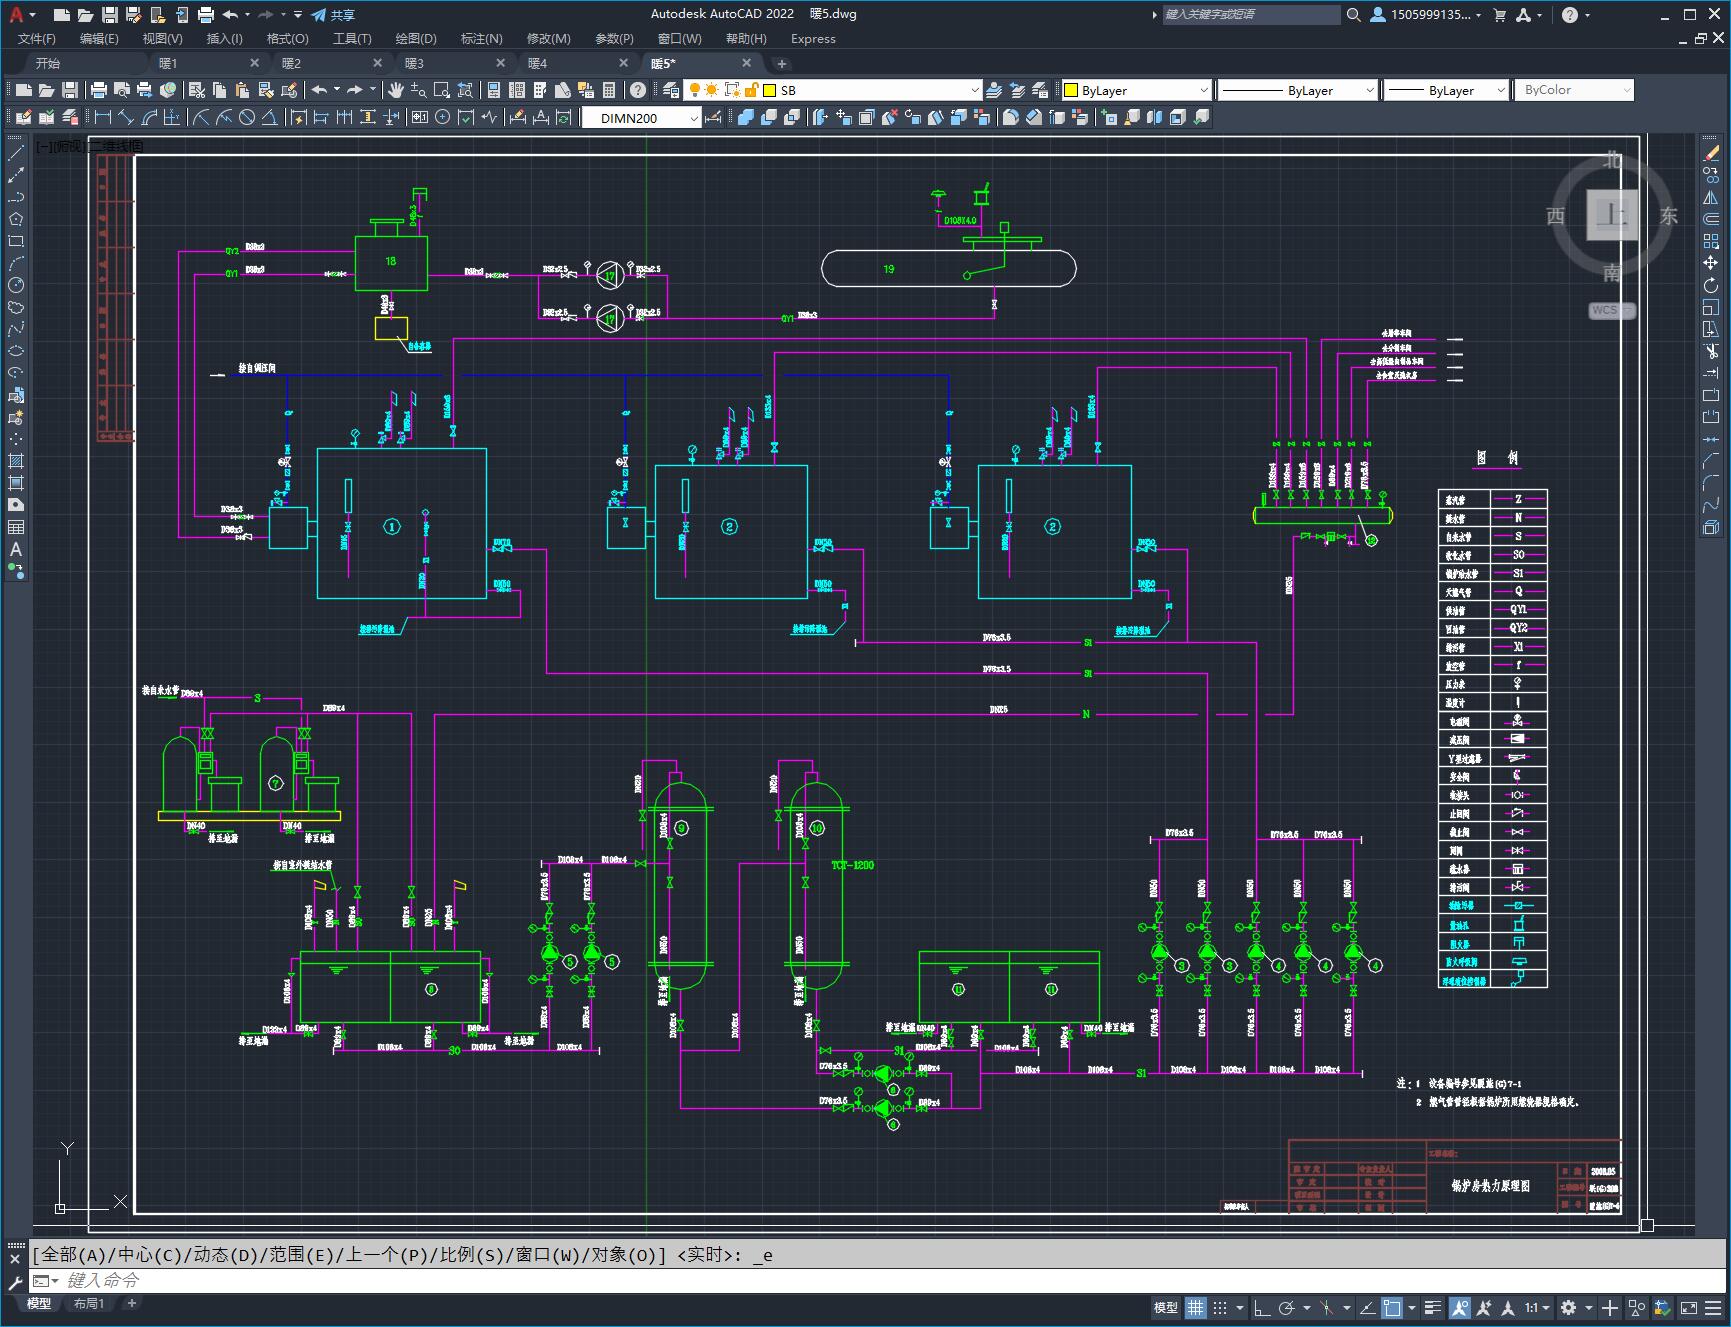The height and width of the screenshot is (1327, 1731).
Task: Close the 暖1 drawing tab
Action: click(254, 63)
